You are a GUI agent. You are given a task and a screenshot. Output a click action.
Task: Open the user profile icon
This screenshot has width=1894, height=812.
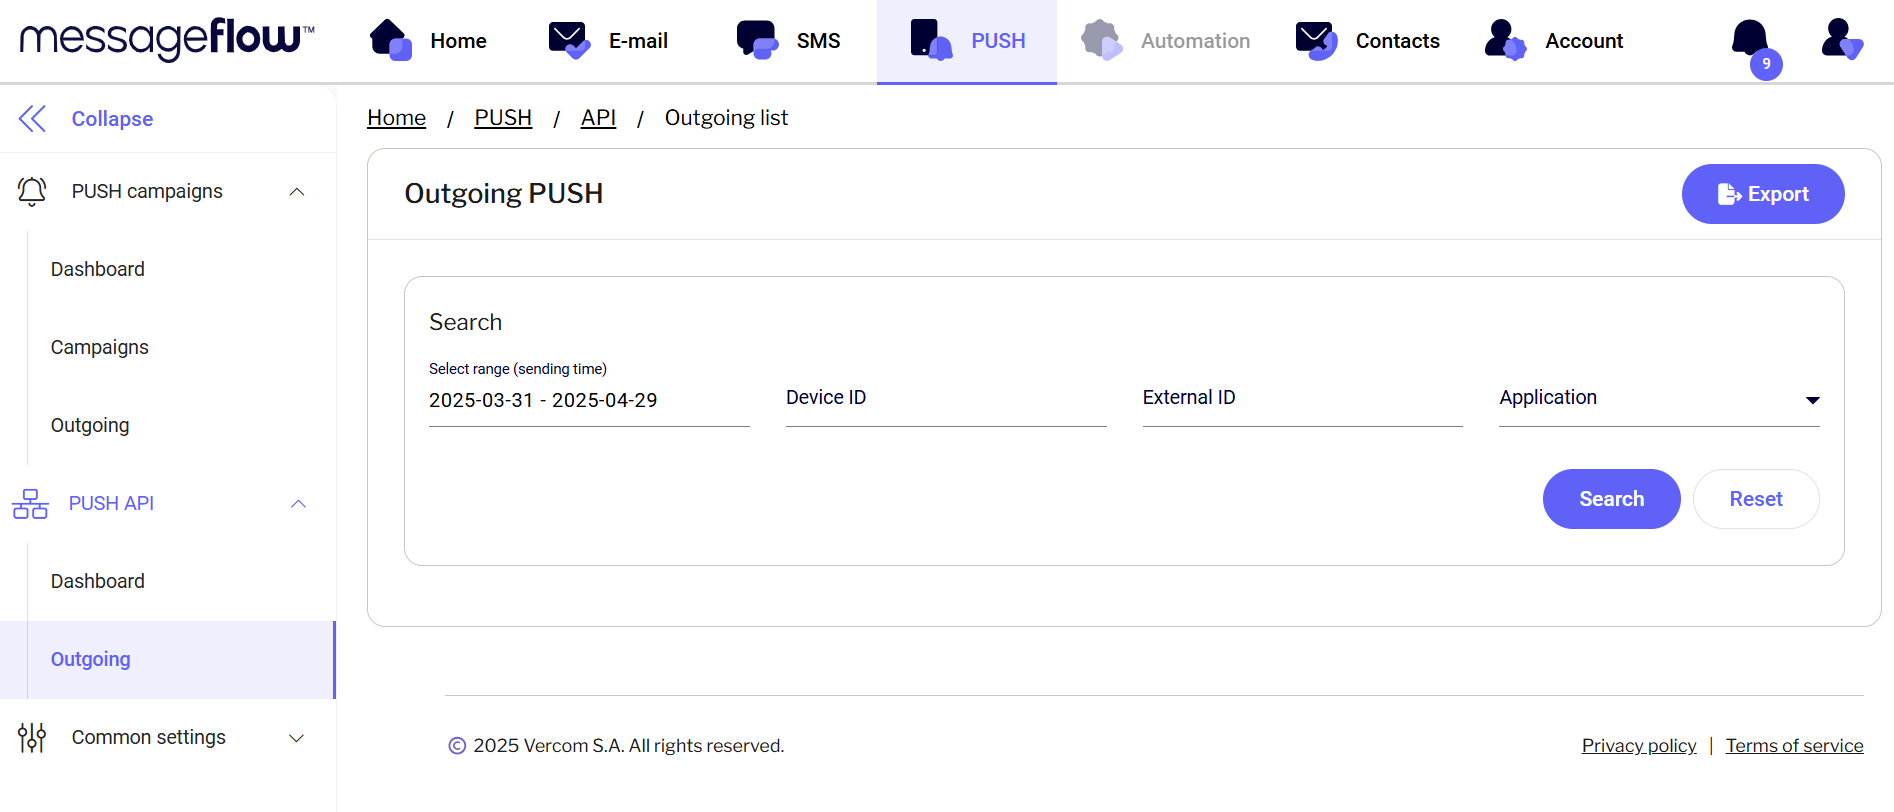(1841, 40)
